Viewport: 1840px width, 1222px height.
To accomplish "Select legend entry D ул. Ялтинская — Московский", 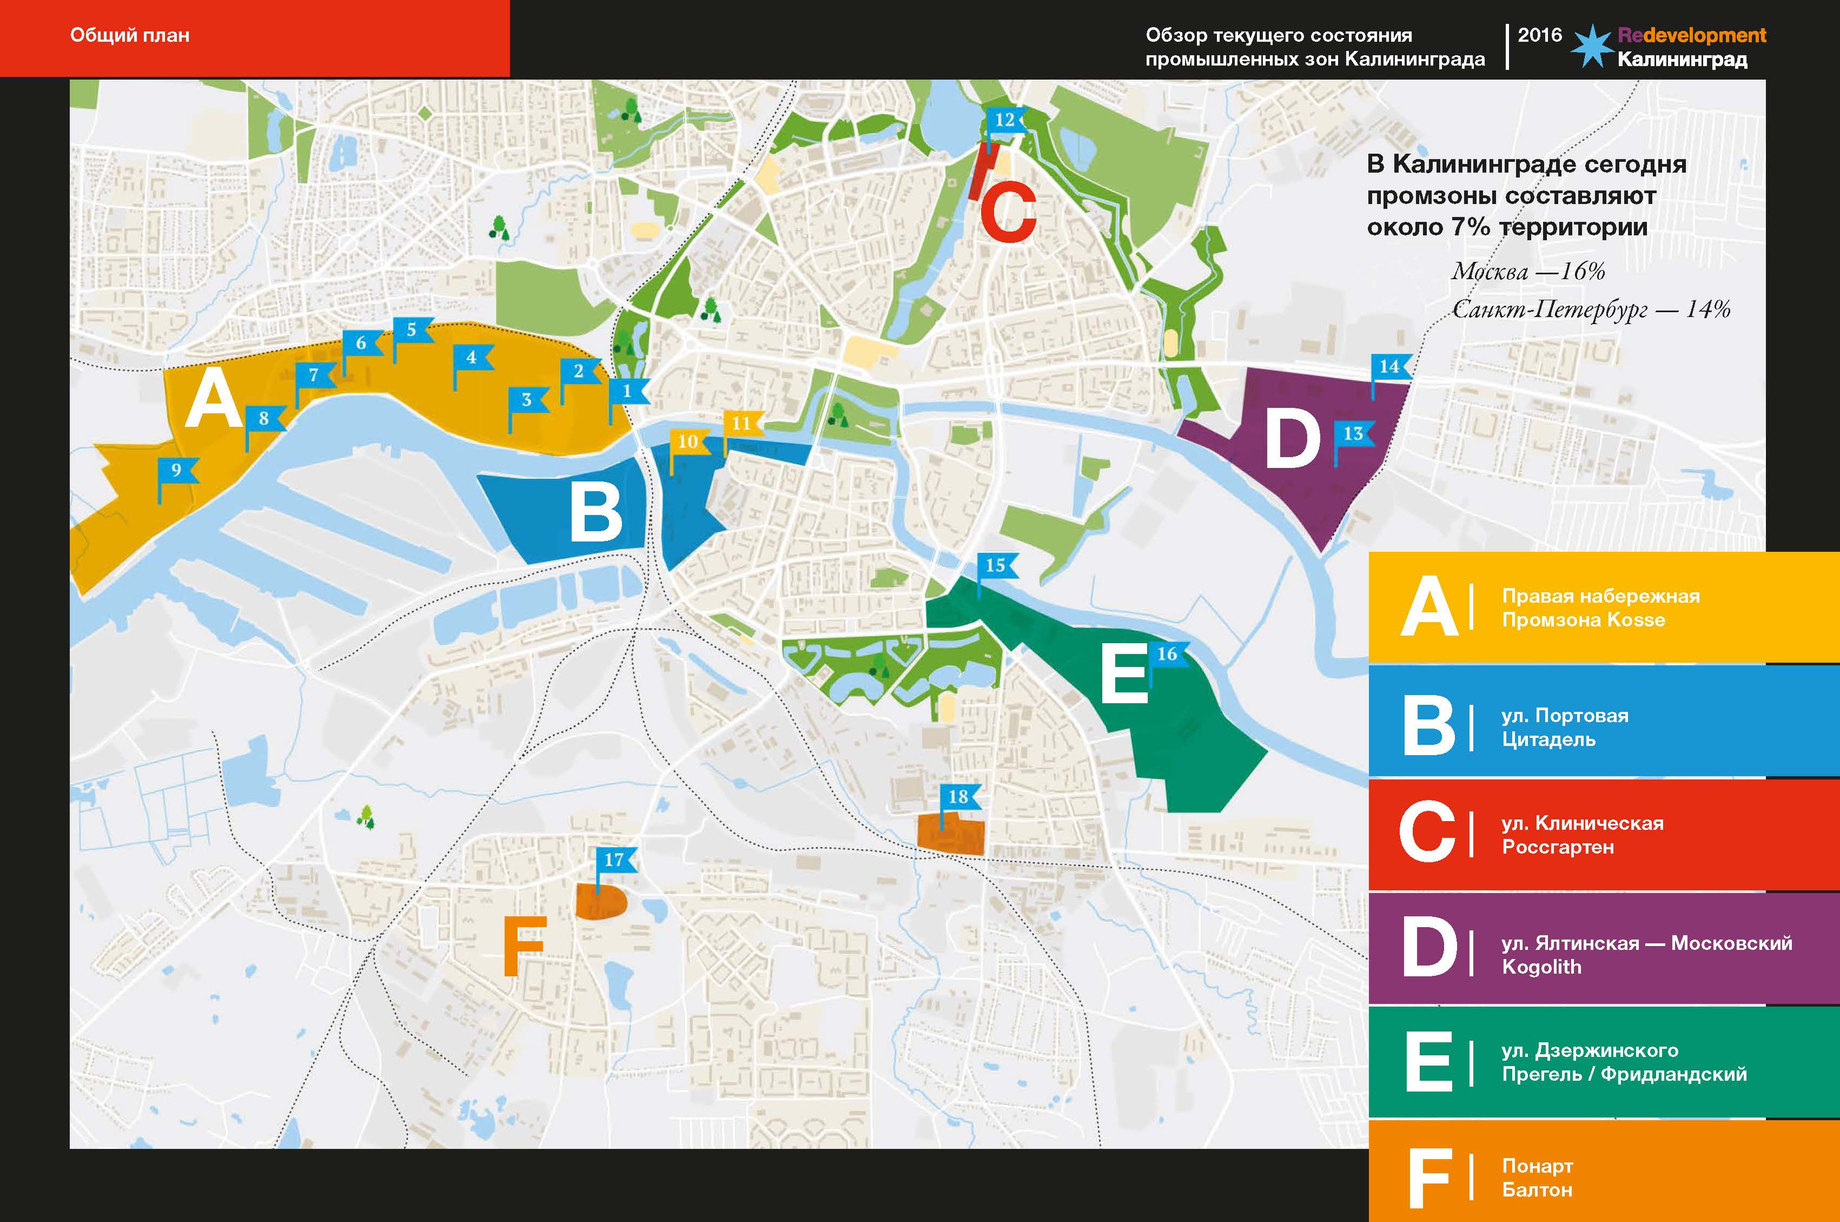I will pos(1604,948).
